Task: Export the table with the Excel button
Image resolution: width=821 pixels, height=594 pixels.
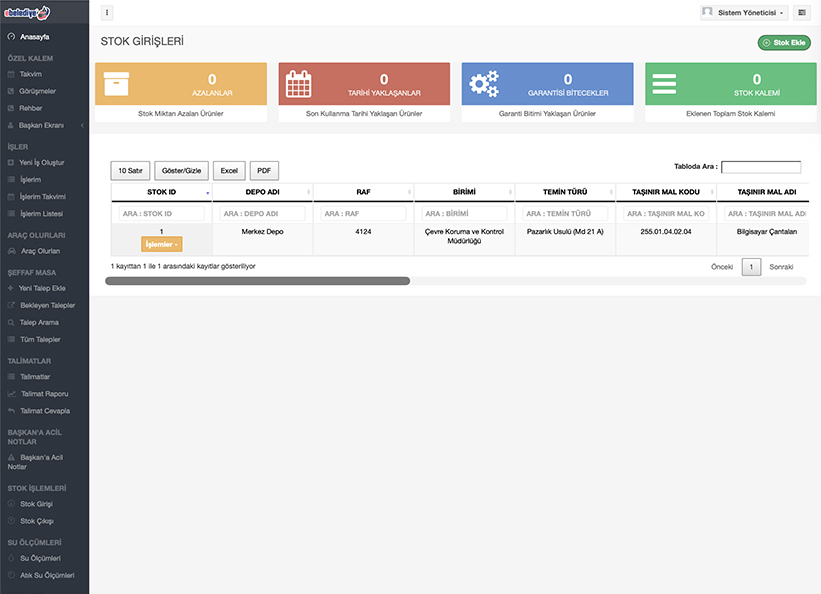Action: pyautogui.click(x=229, y=171)
